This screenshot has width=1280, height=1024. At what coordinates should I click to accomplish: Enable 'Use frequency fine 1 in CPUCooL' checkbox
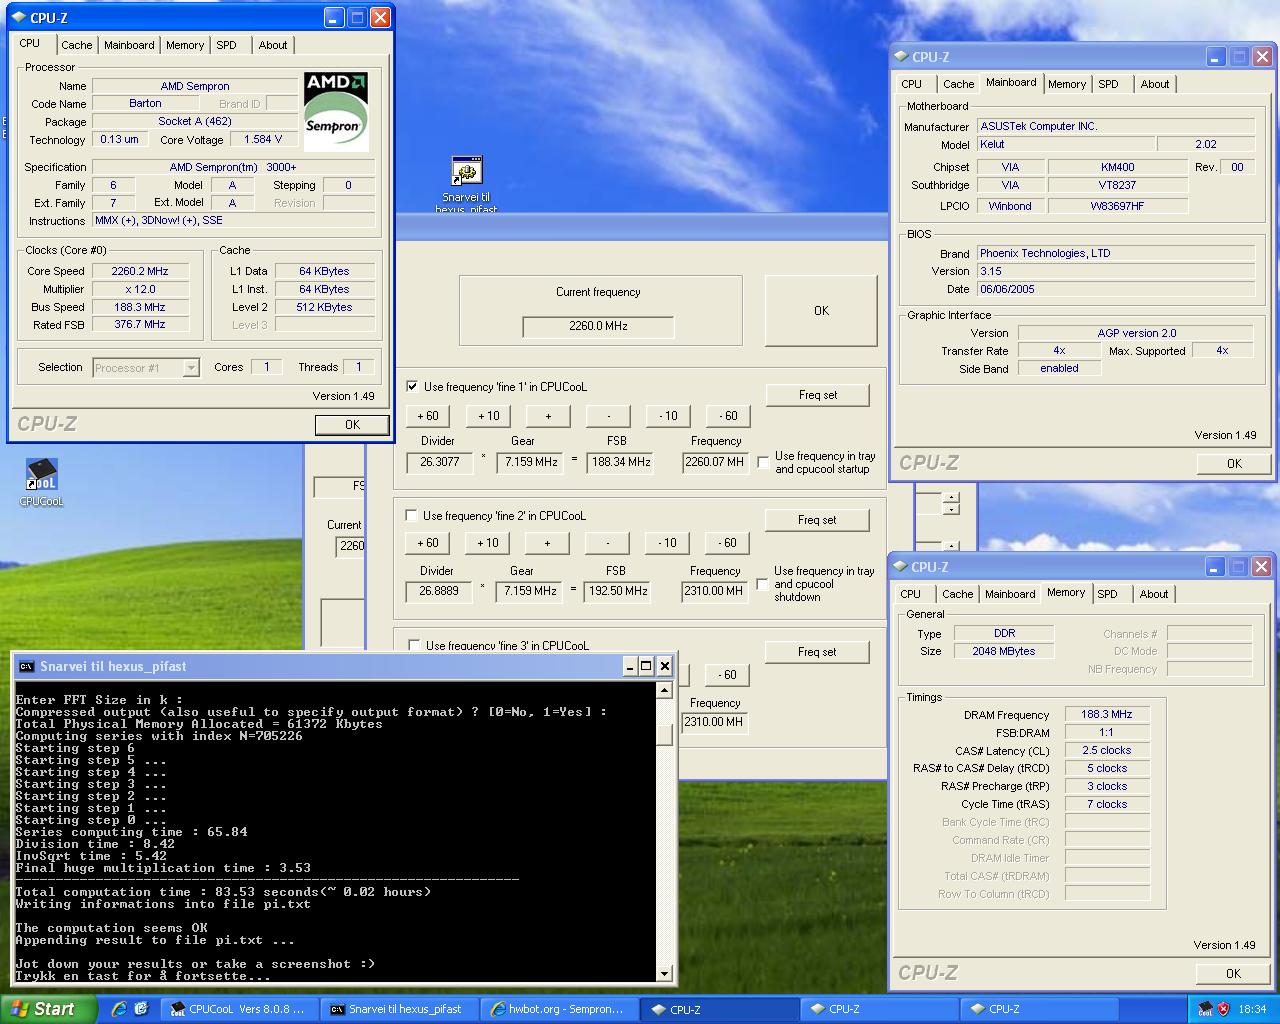click(412, 386)
